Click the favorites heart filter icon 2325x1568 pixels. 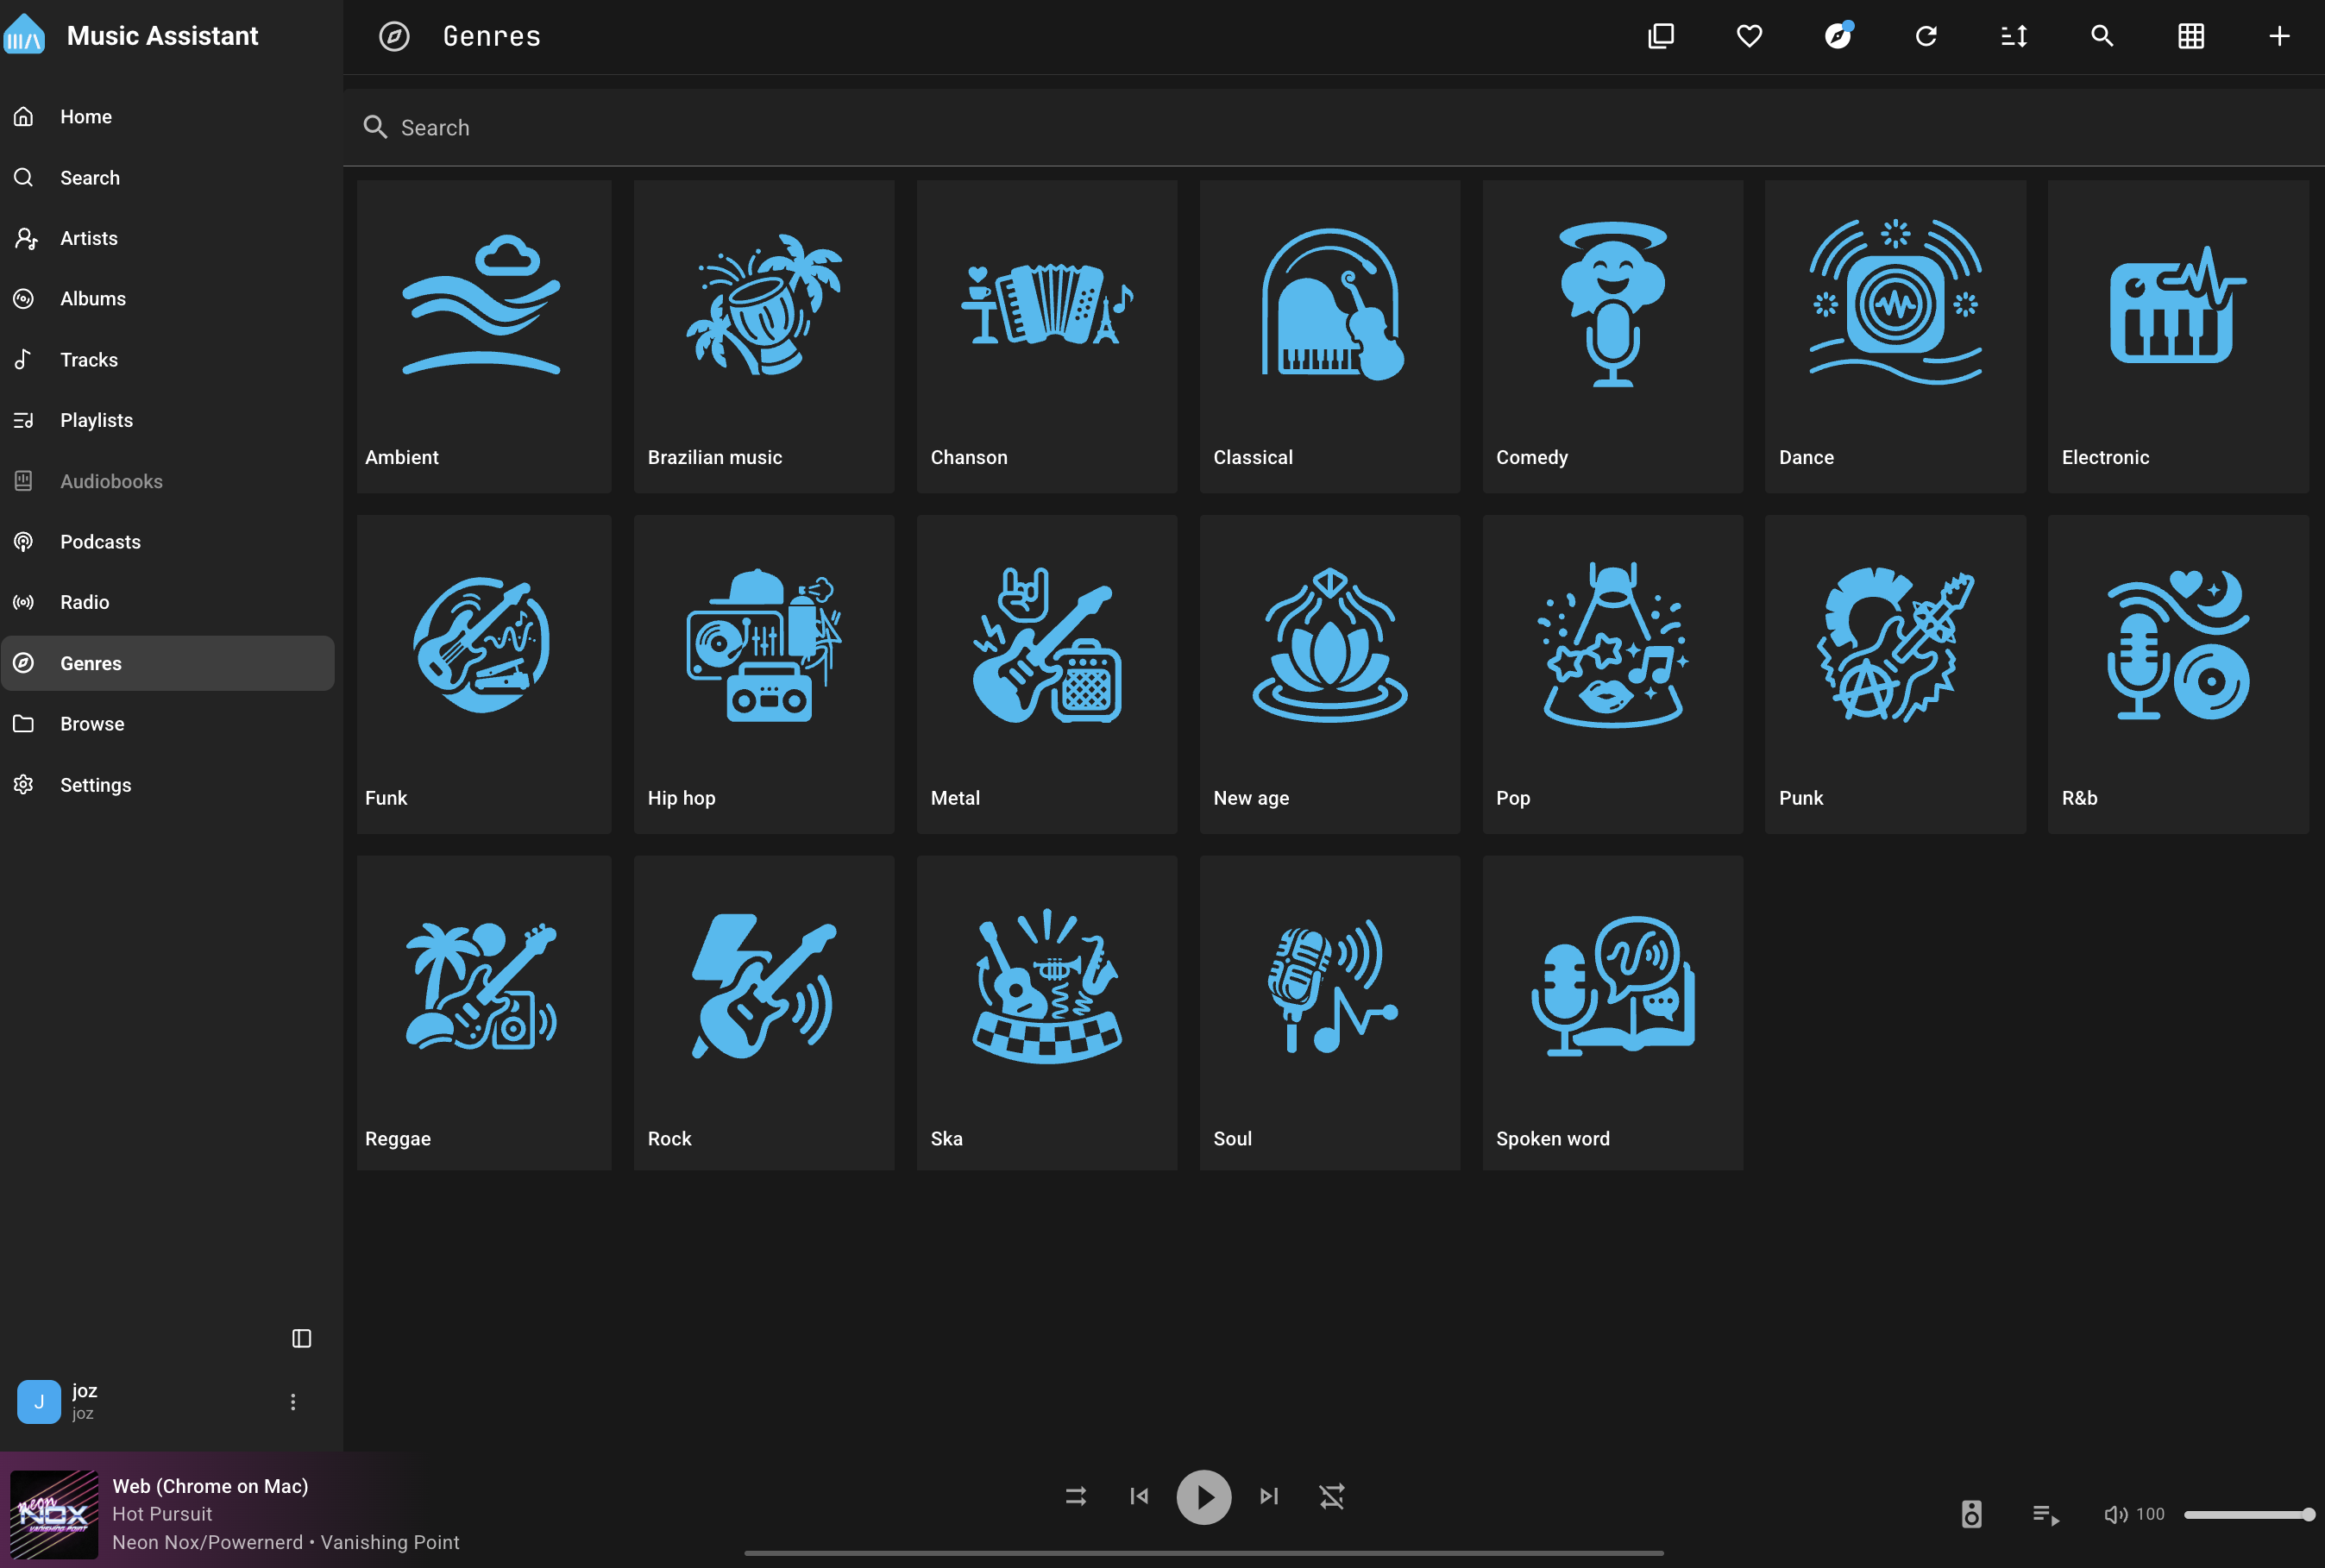coord(1749,37)
